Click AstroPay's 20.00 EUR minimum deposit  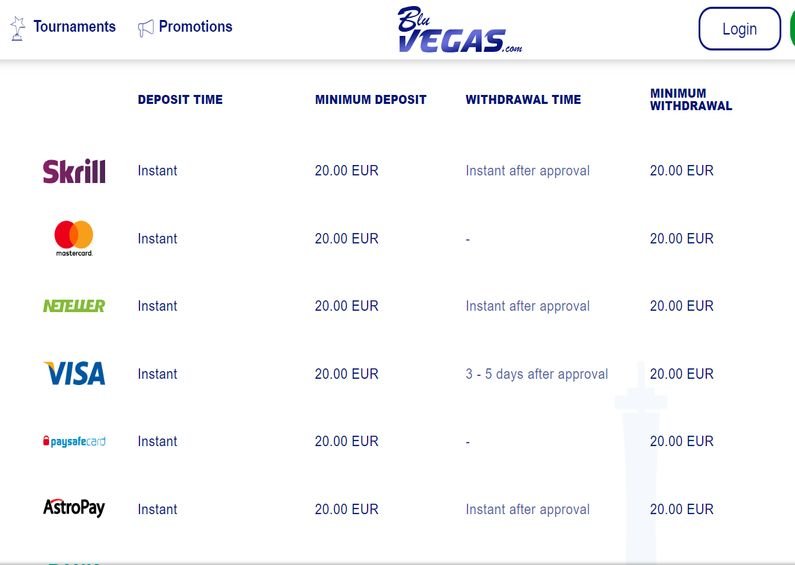[x=346, y=509]
